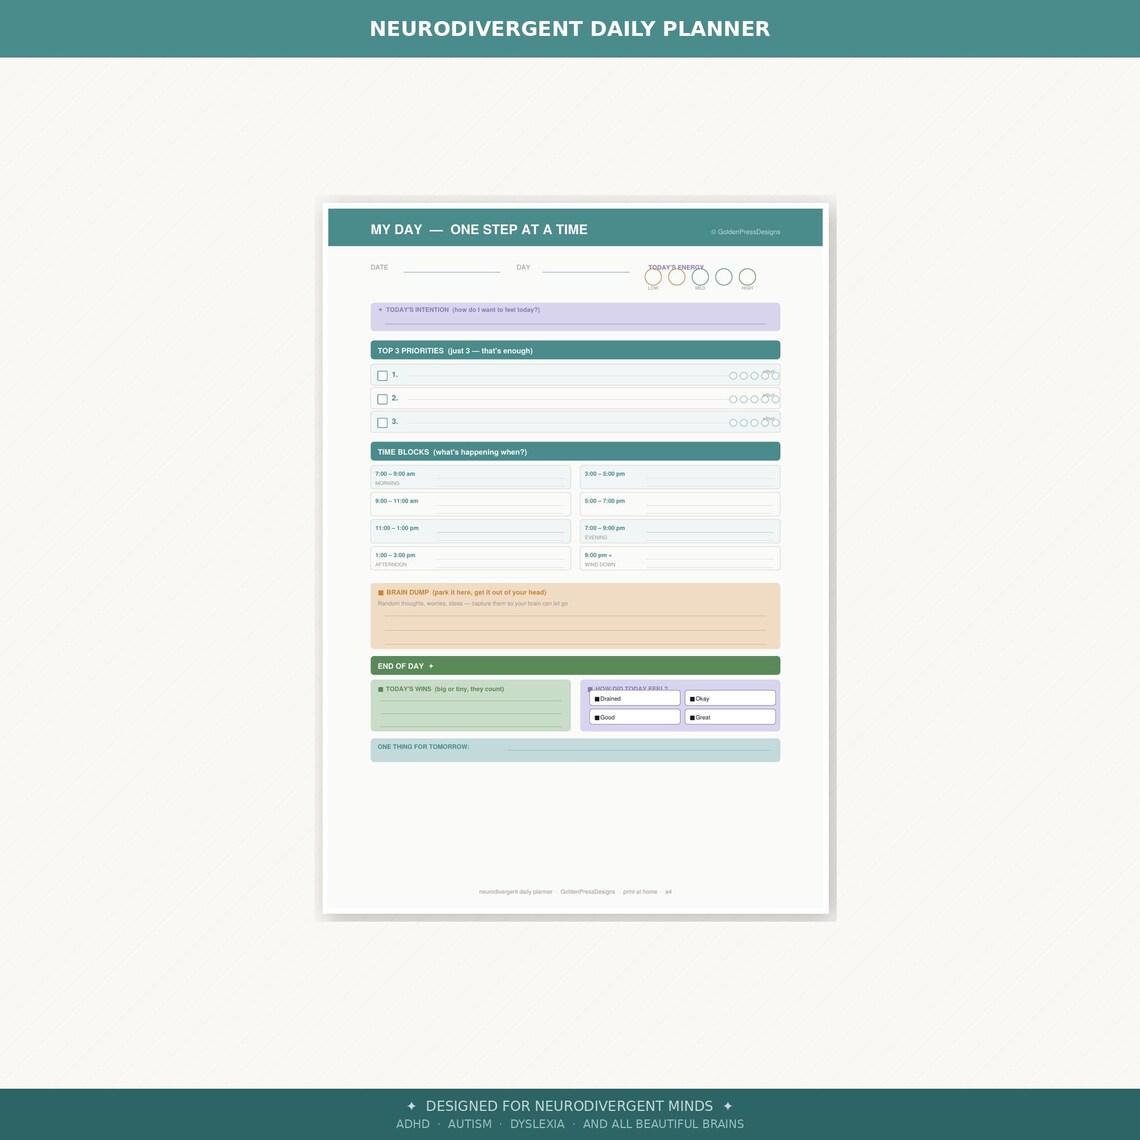Click the 'TOP 3 PRIORITIES' section header
The height and width of the screenshot is (1140, 1140).
pos(575,350)
